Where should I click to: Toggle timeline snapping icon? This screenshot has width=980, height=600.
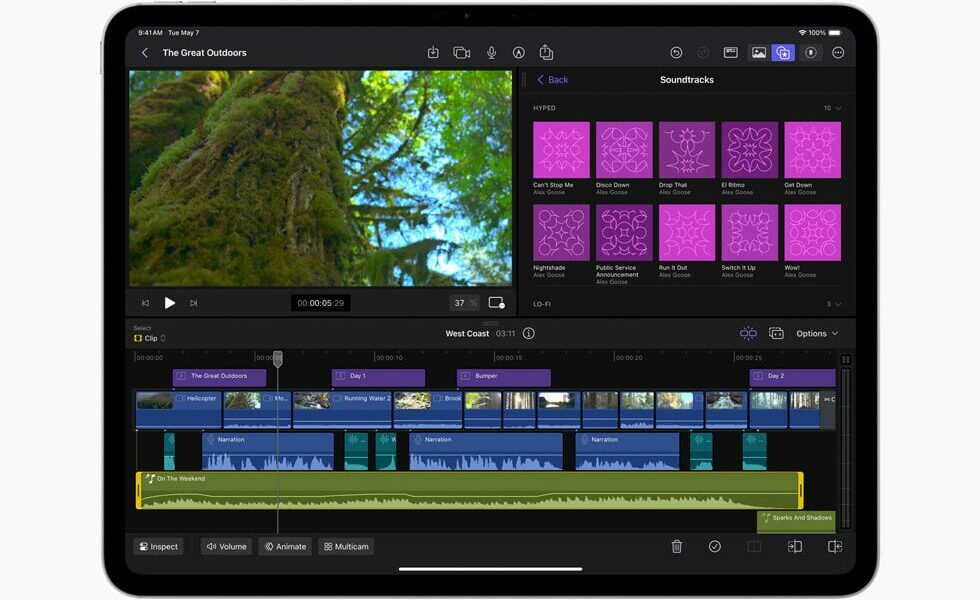pyautogui.click(x=748, y=334)
